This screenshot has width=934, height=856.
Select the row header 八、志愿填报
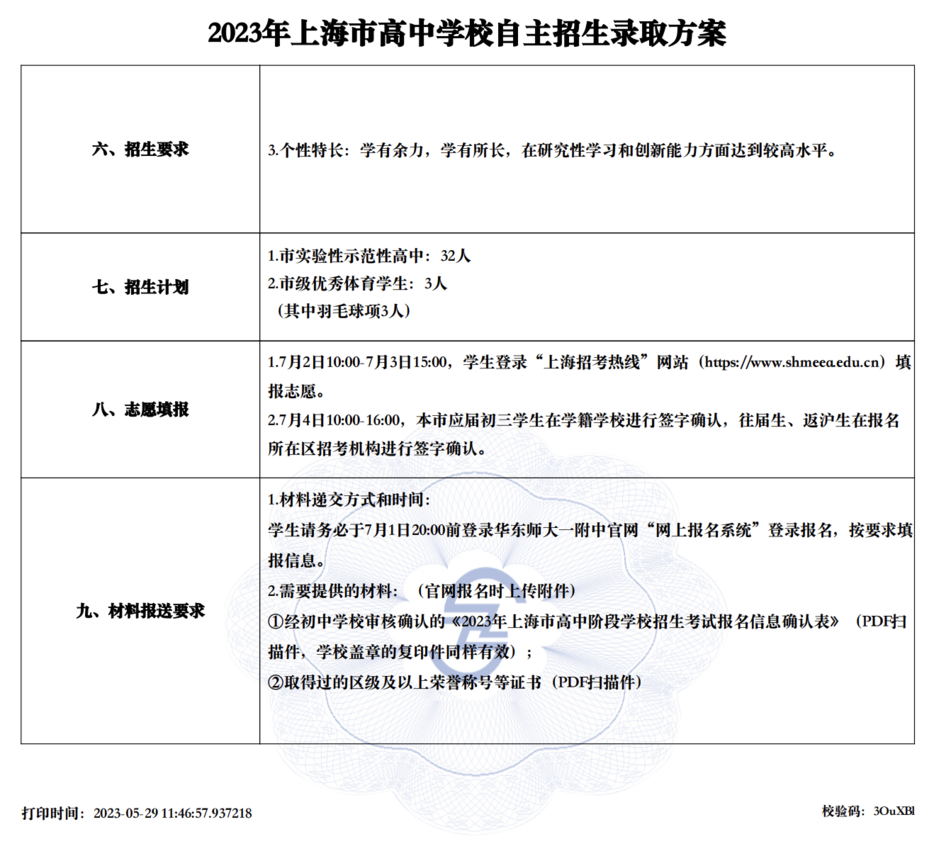(x=140, y=409)
